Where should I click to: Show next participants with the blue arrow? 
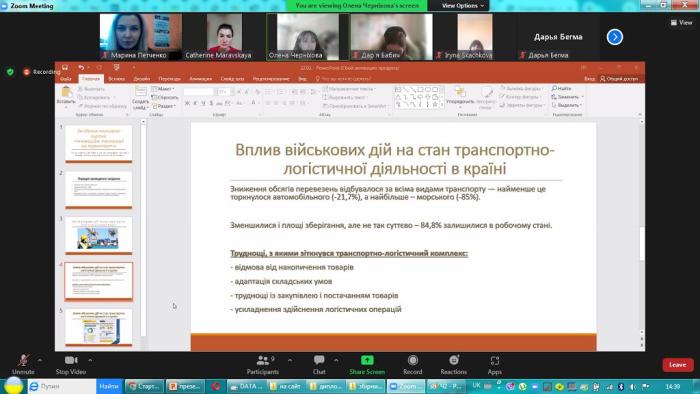pos(615,37)
